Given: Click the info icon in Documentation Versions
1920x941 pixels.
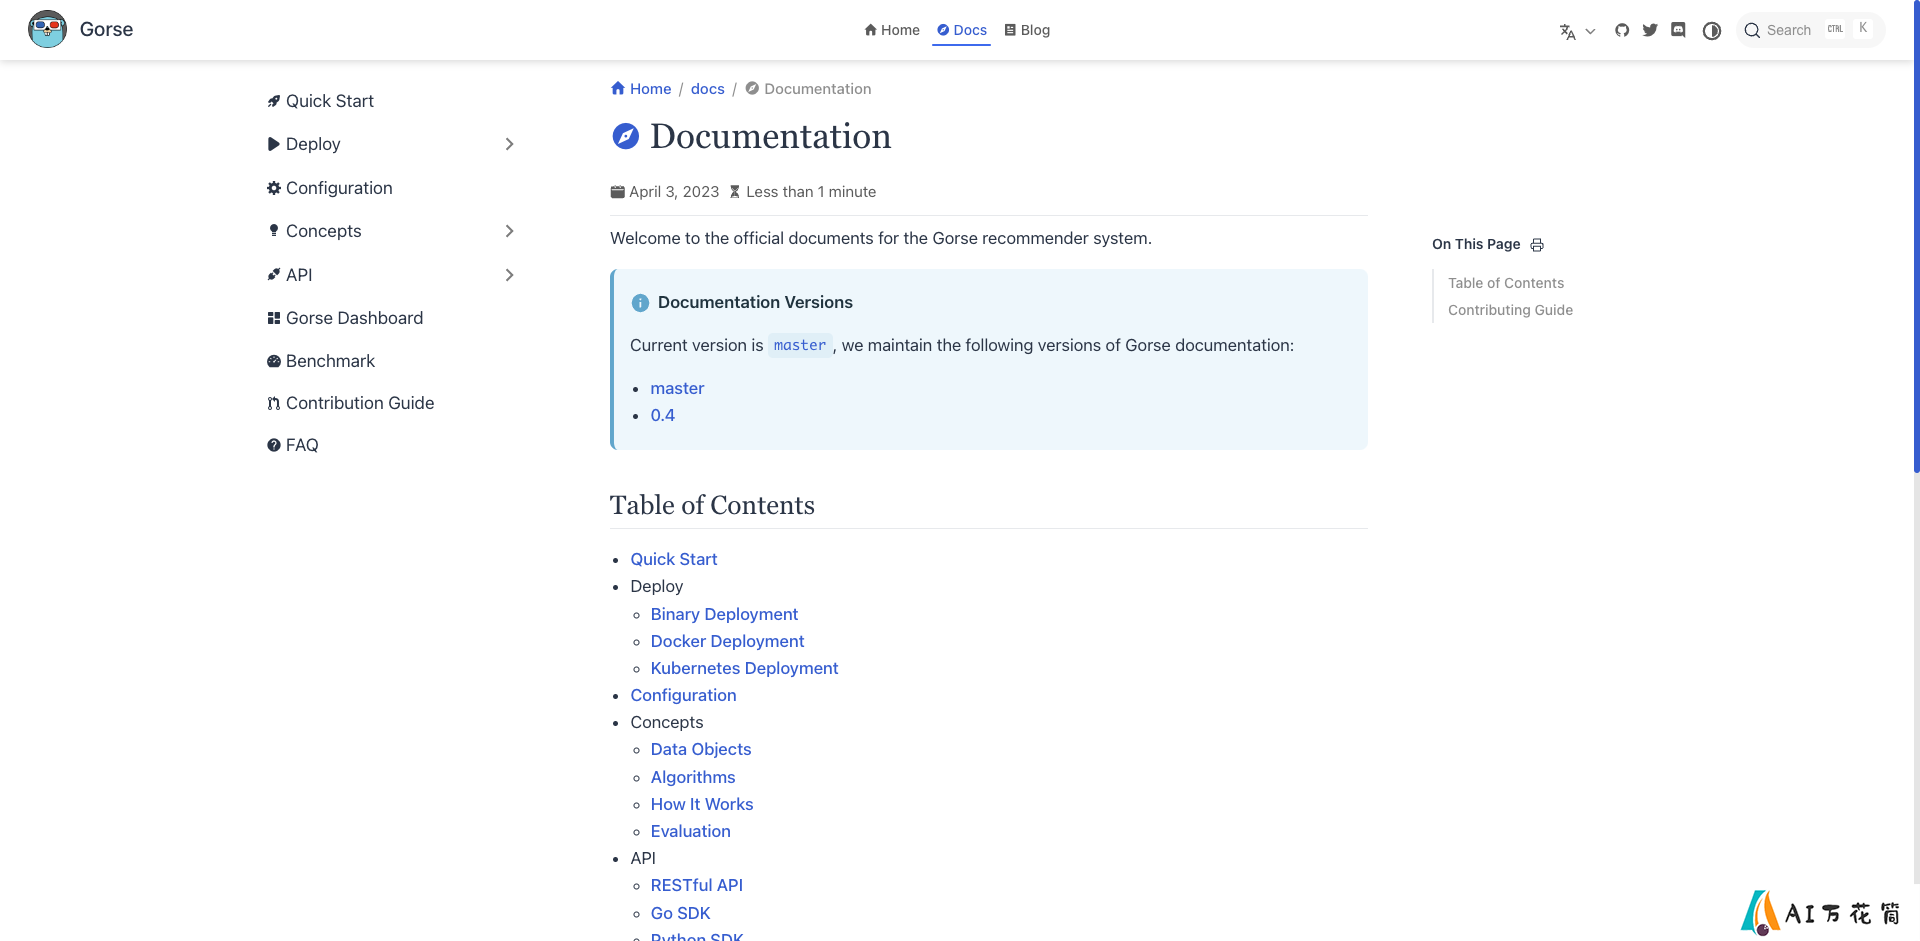Looking at the screenshot, I should (640, 303).
